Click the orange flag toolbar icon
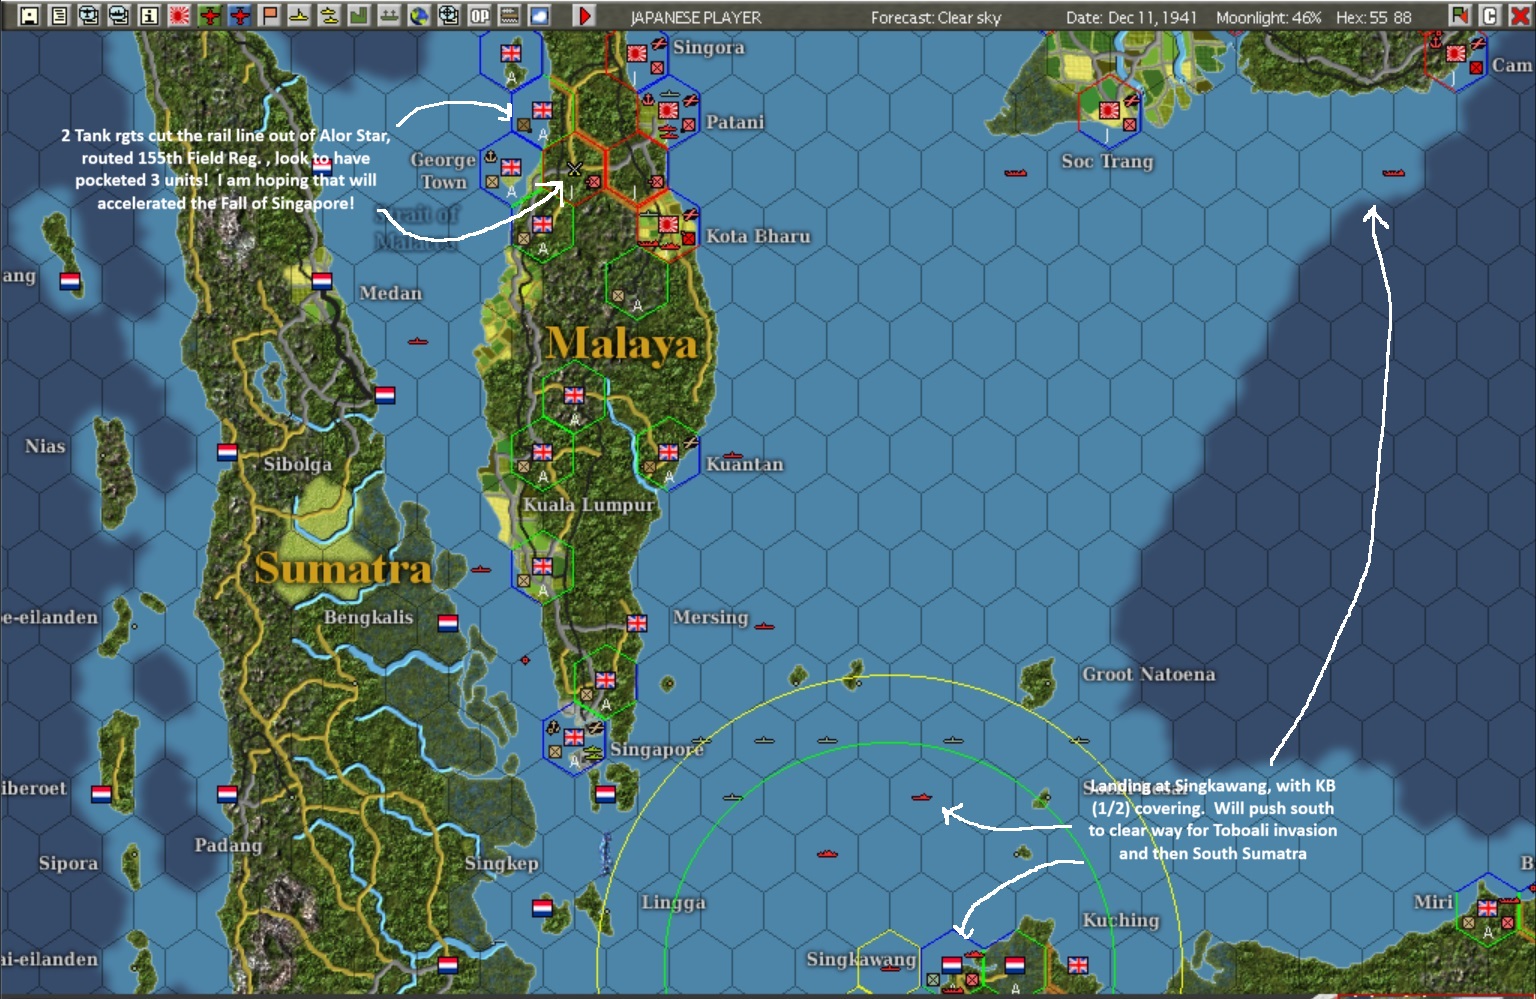1536x999 pixels. 269,15
